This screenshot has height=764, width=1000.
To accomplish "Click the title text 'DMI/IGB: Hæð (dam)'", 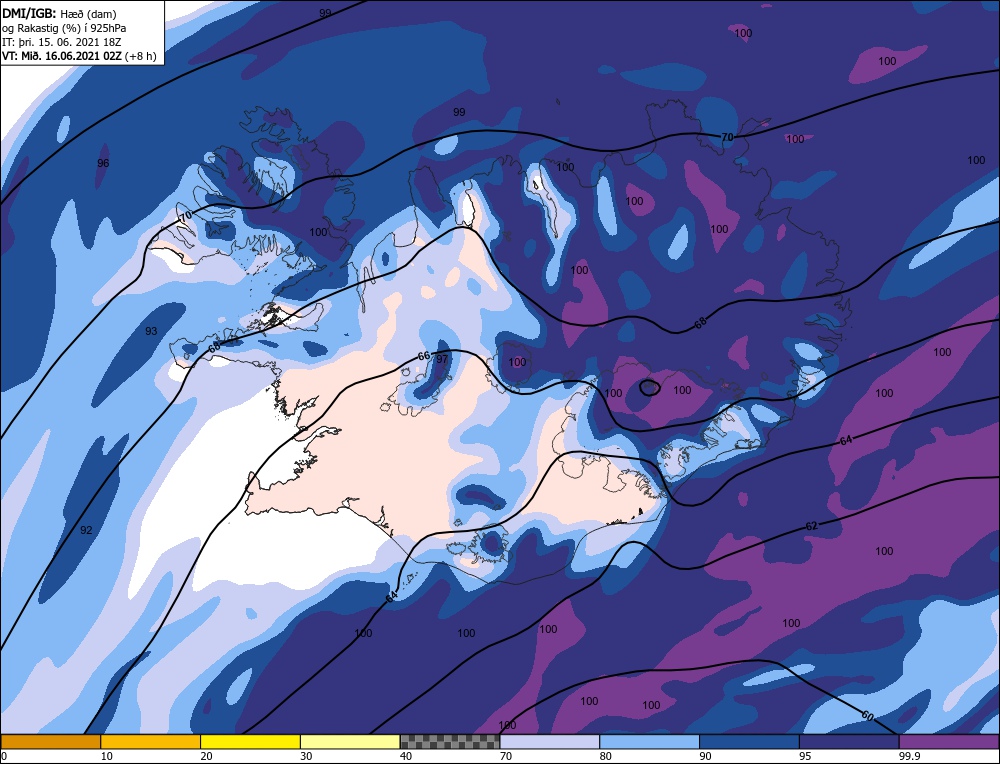I will point(59,13).
